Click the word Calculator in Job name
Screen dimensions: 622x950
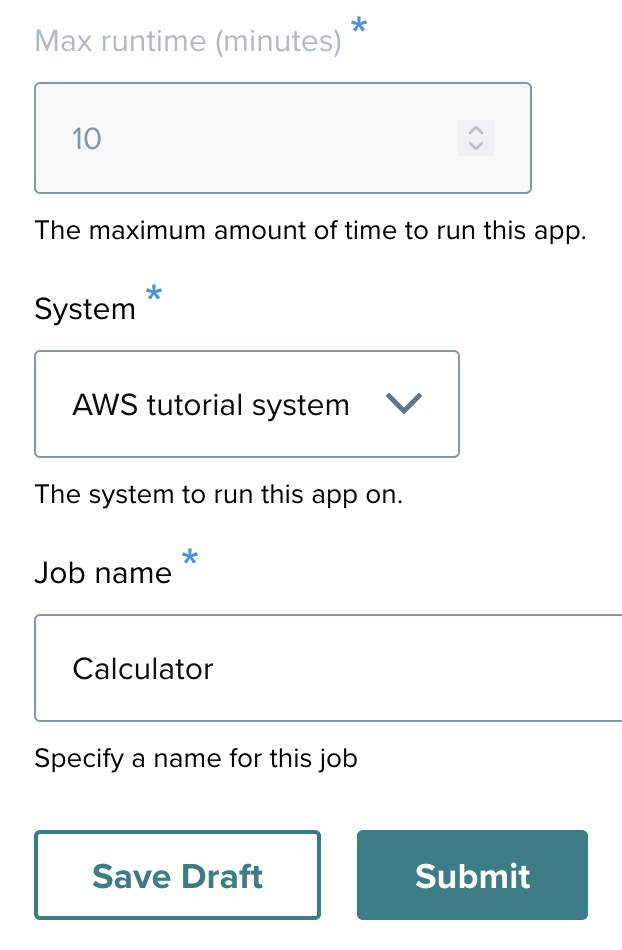(x=143, y=668)
